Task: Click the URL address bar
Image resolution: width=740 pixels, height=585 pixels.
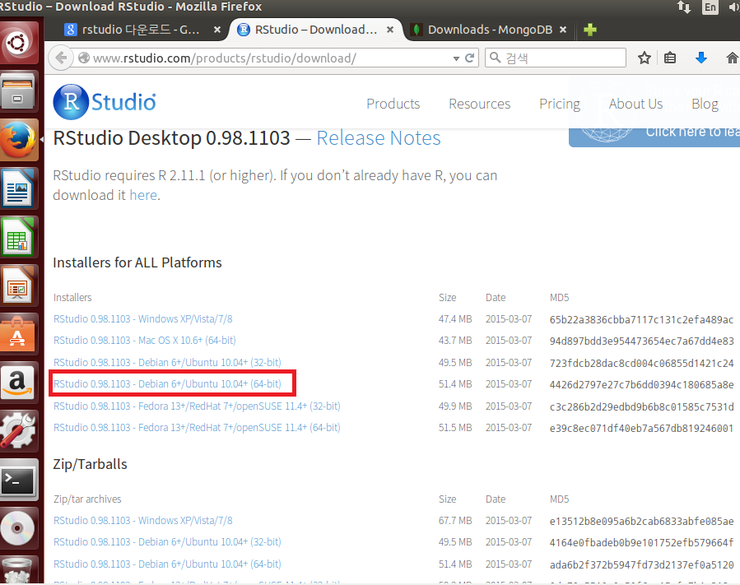Action: point(280,58)
